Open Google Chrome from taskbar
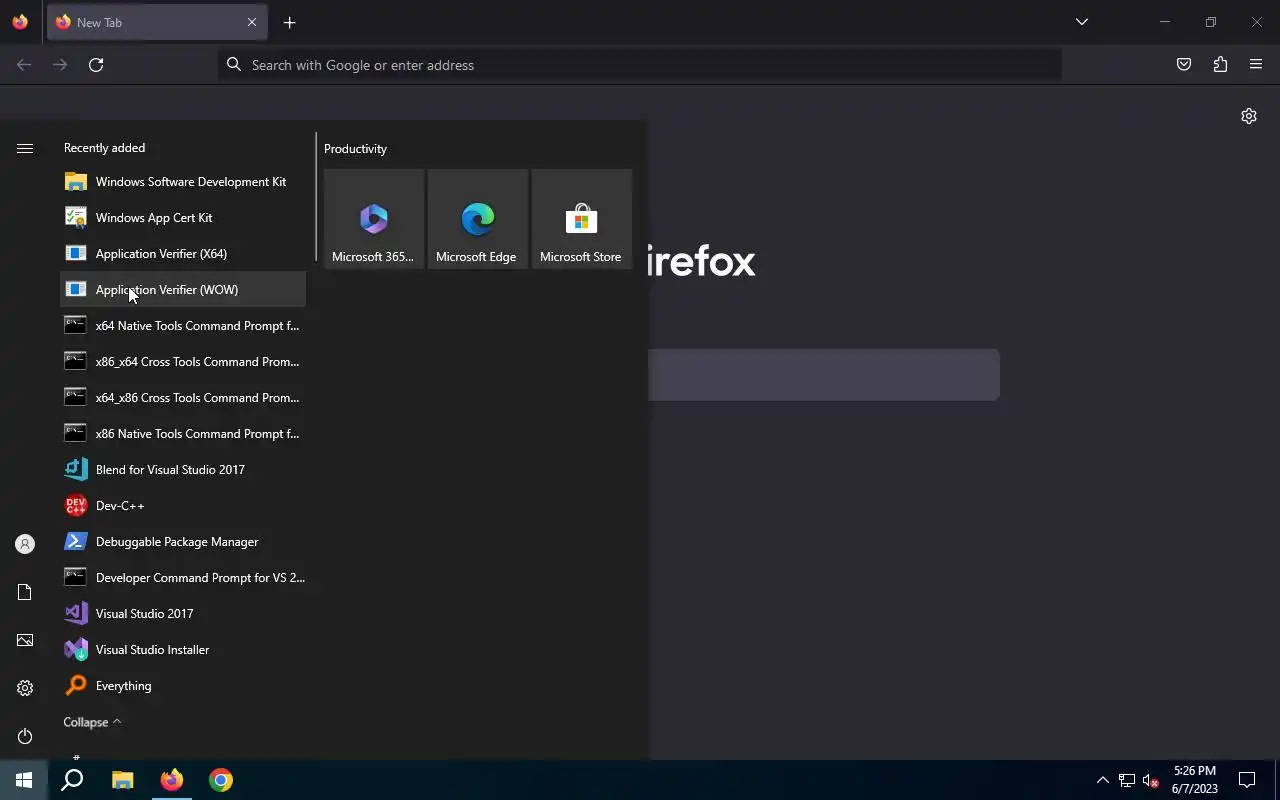Screen dimensions: 1280x800 [221, 780]
